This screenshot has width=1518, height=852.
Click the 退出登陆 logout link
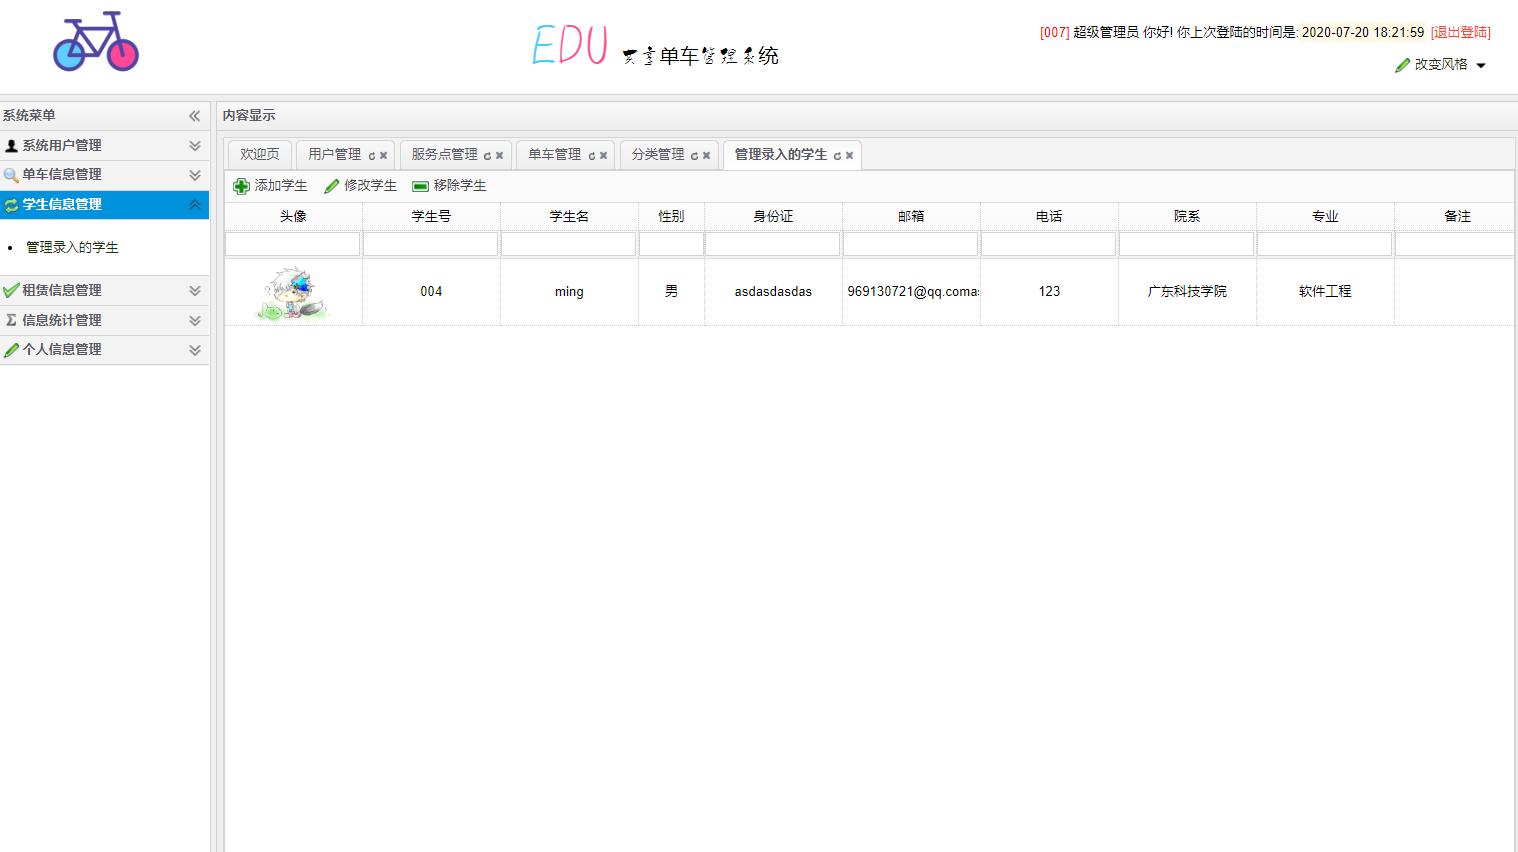click(1459, 32)
